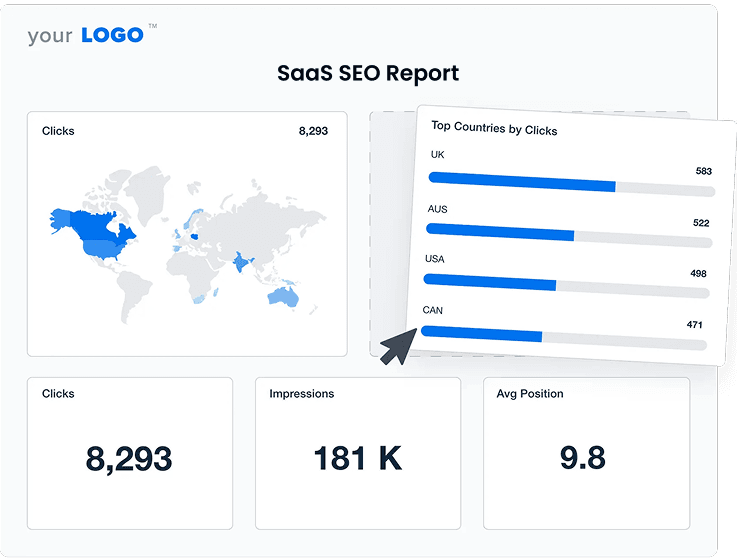Click the 471 value for CAN
The width and height of the screenshot is (737, 558).
point(695,324)
